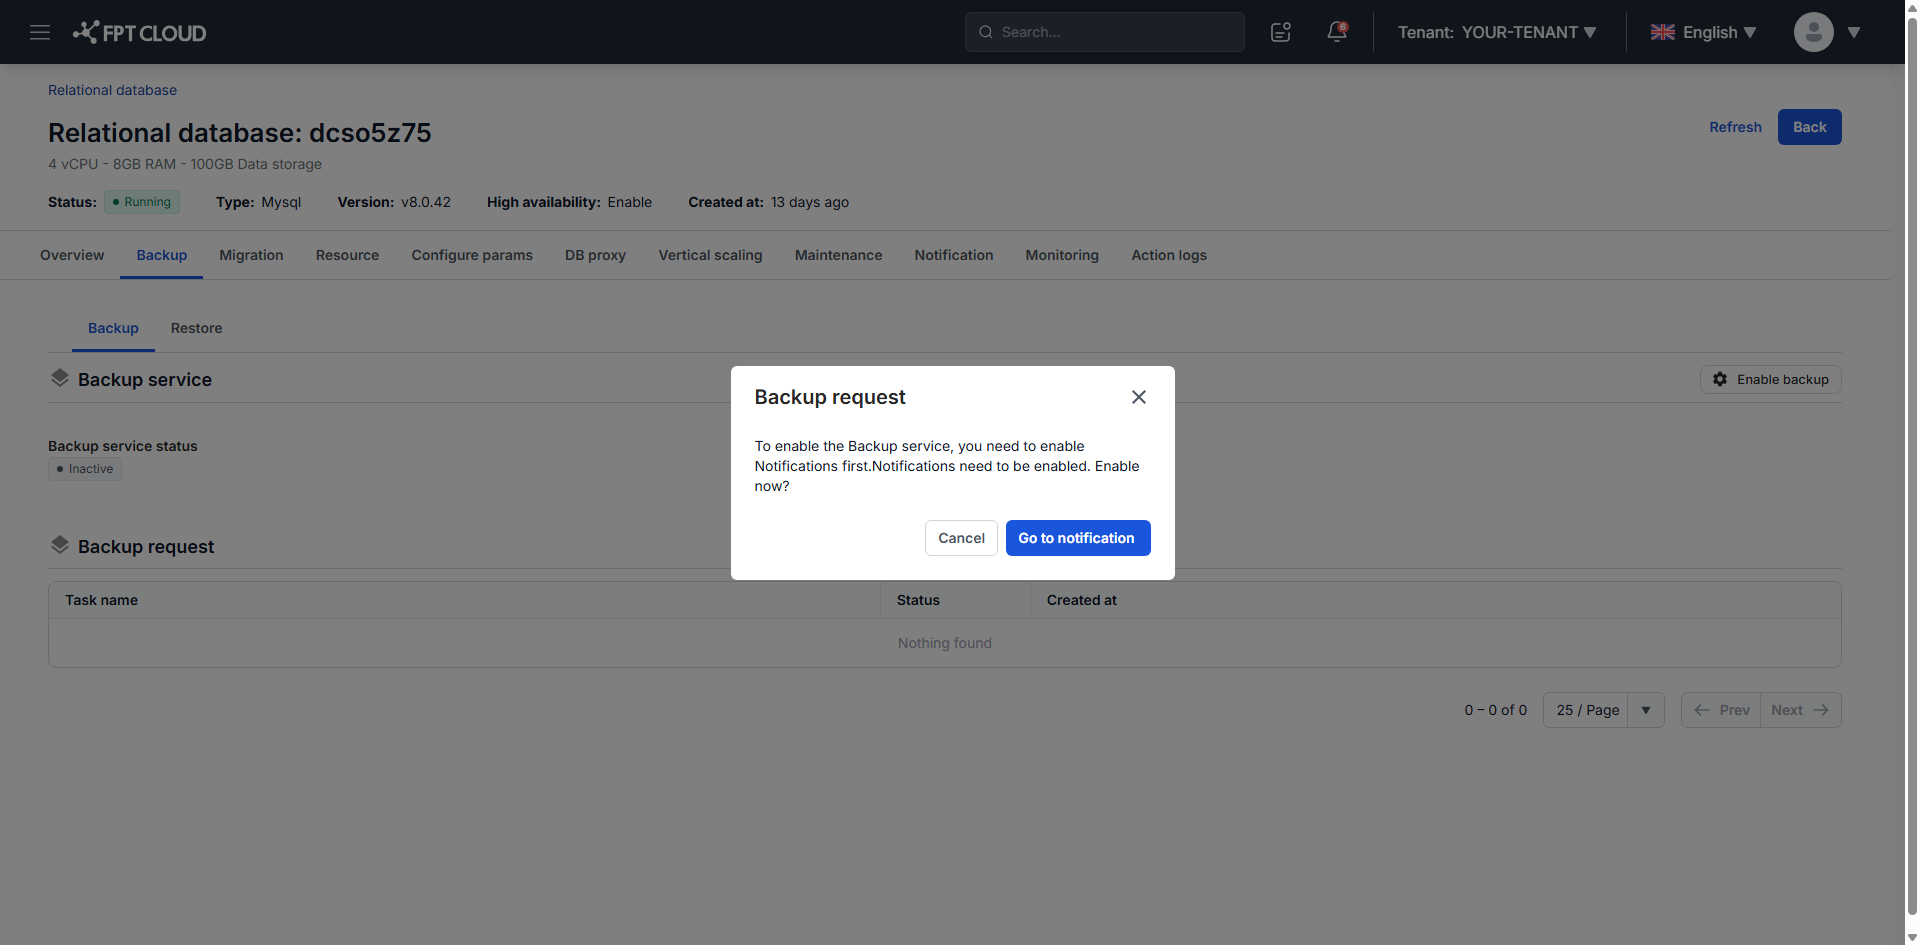Click the Enable backup button

pos(1770,379)
